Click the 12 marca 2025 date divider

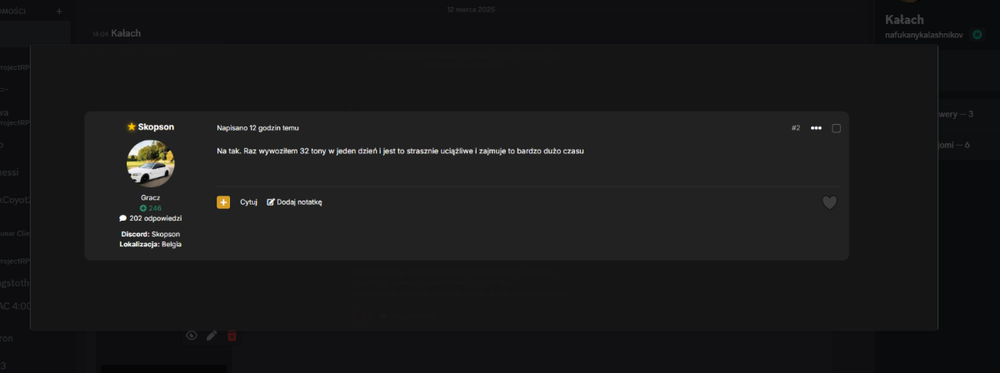471,10
